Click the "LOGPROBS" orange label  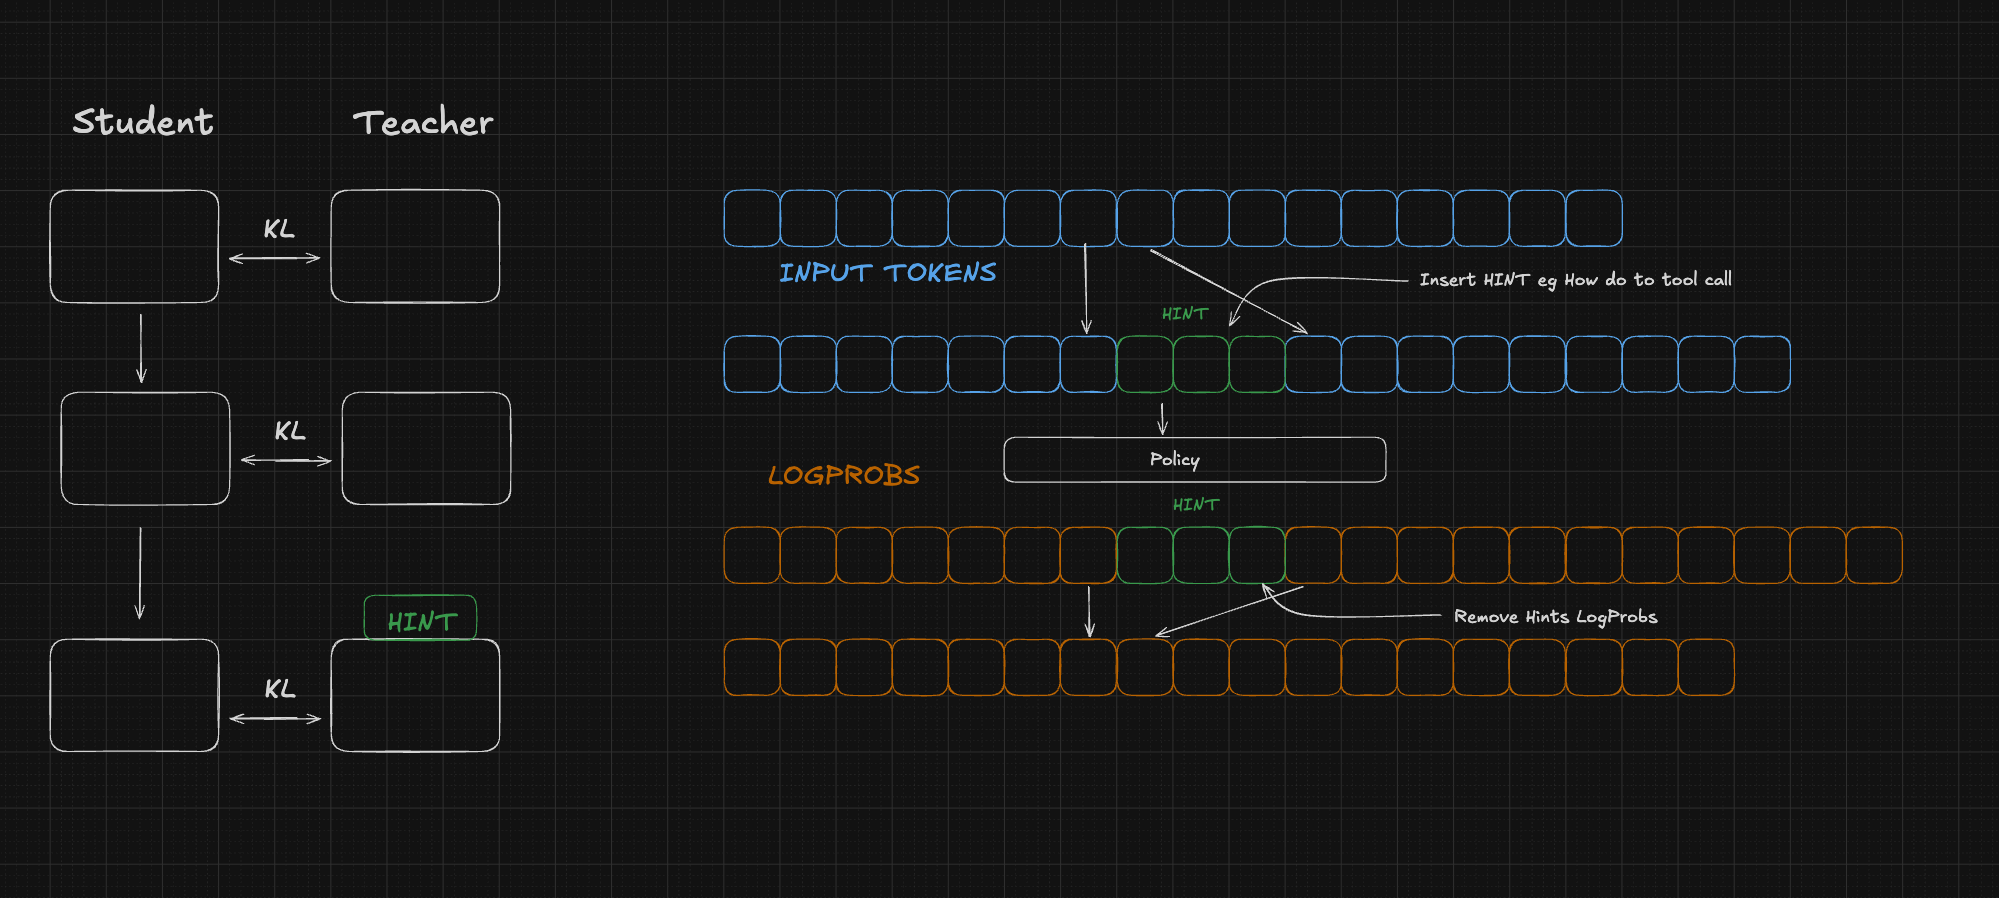(x=843, y=474)
